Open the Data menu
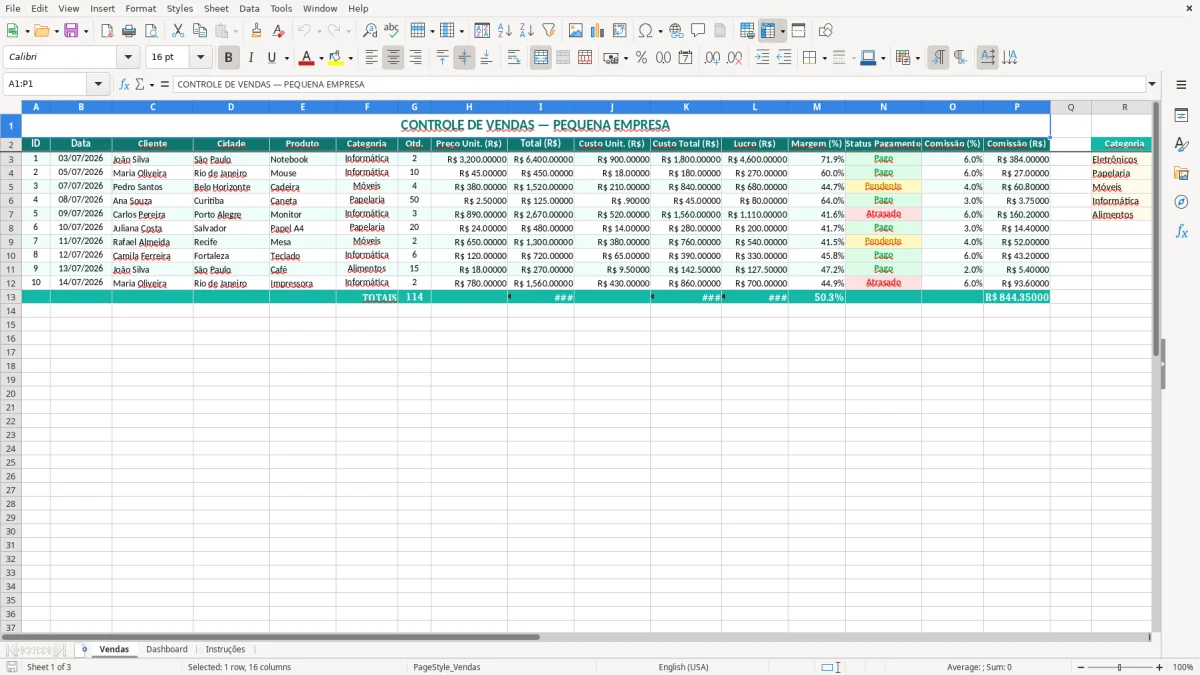Viewport: 1200px width, 675px height. coord(249,8)
